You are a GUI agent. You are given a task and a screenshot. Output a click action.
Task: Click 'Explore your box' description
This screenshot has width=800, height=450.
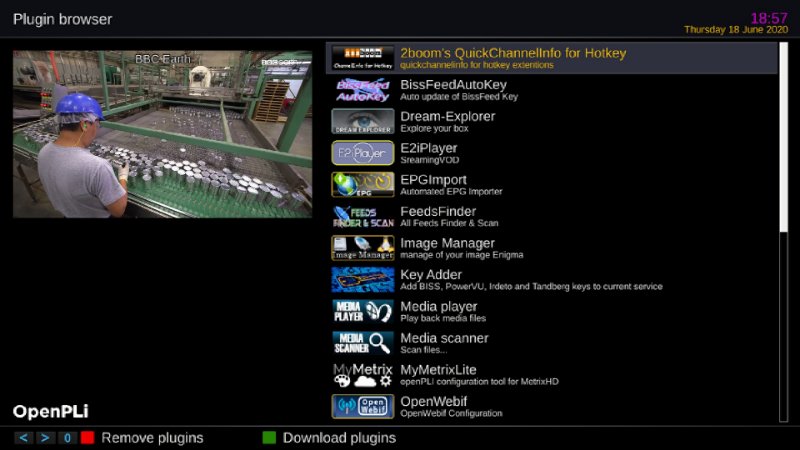tap(434, 129)
